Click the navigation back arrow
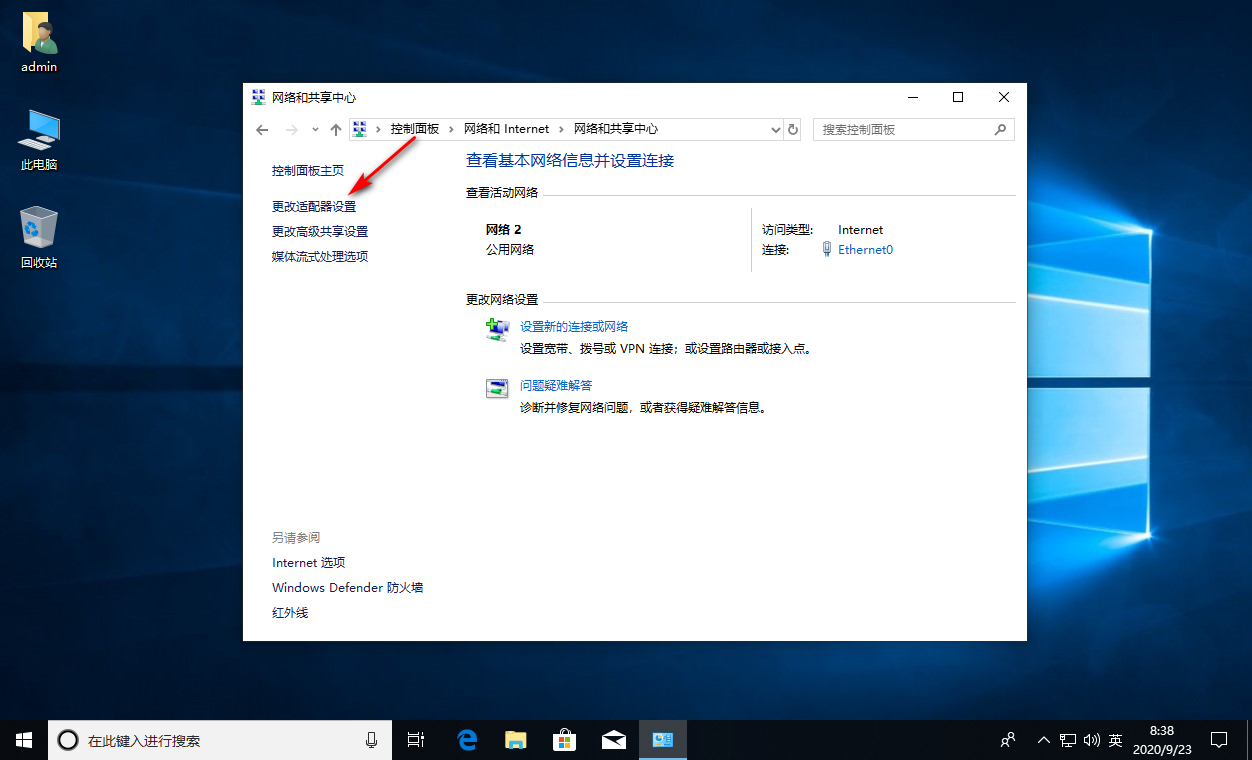Viewport: 1252px width, 760px height. (262, 129)
